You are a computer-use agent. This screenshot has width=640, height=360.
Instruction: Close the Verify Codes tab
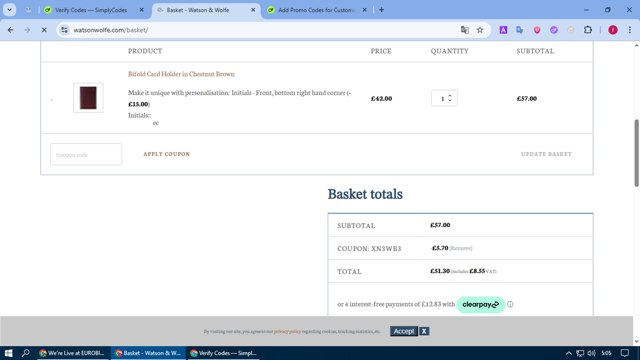pyautogui.click(x=141, y=10)
